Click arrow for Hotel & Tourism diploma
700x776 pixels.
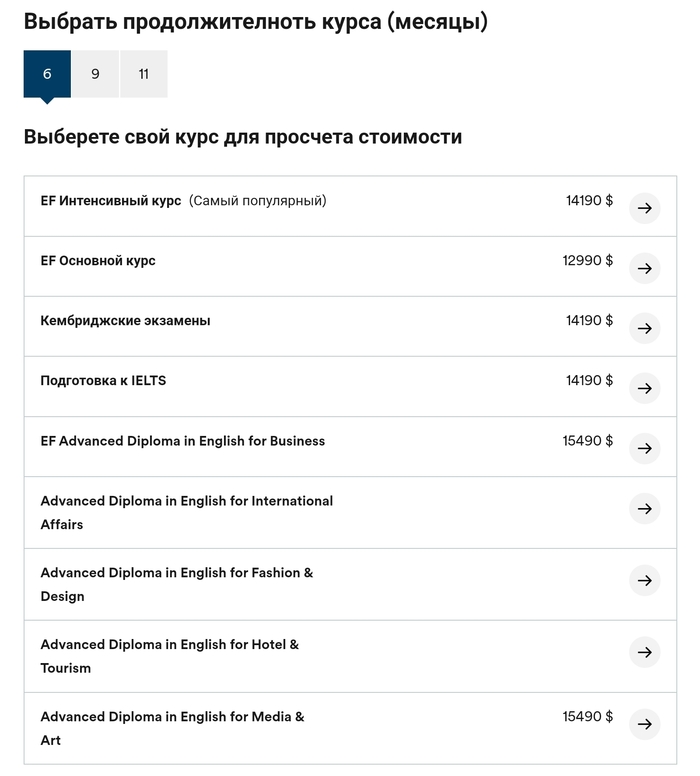[x=645, y=652]
